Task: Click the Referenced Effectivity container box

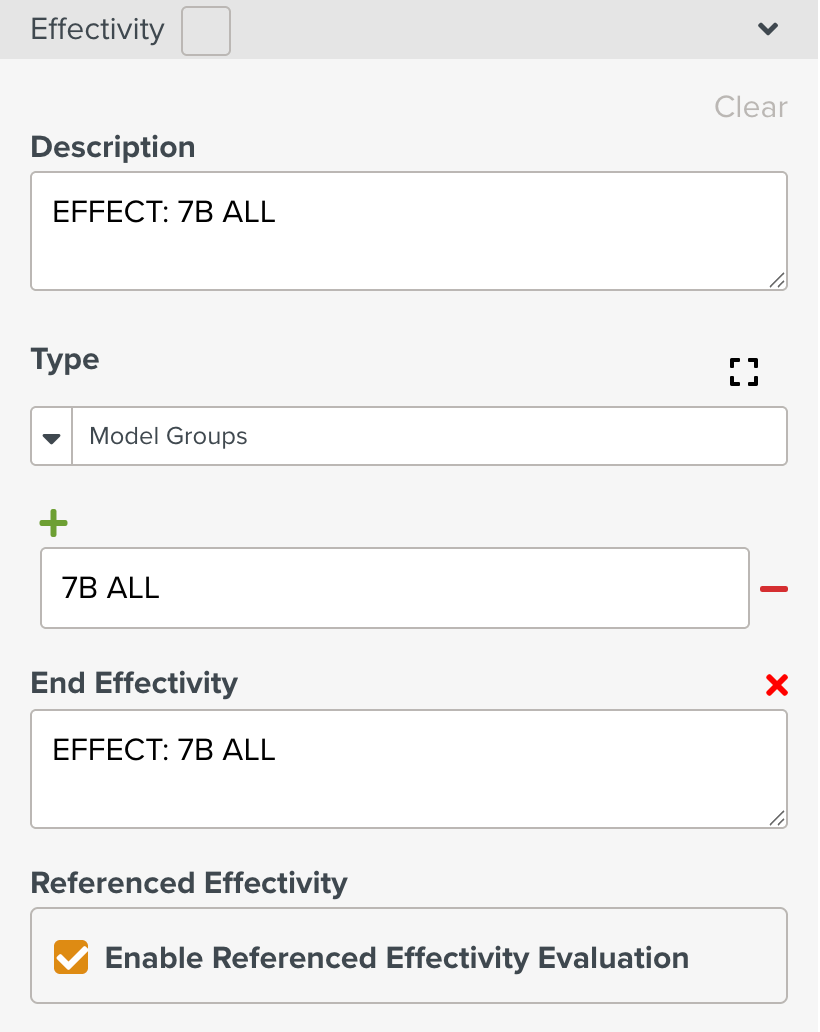Action: tap(409, 956)
